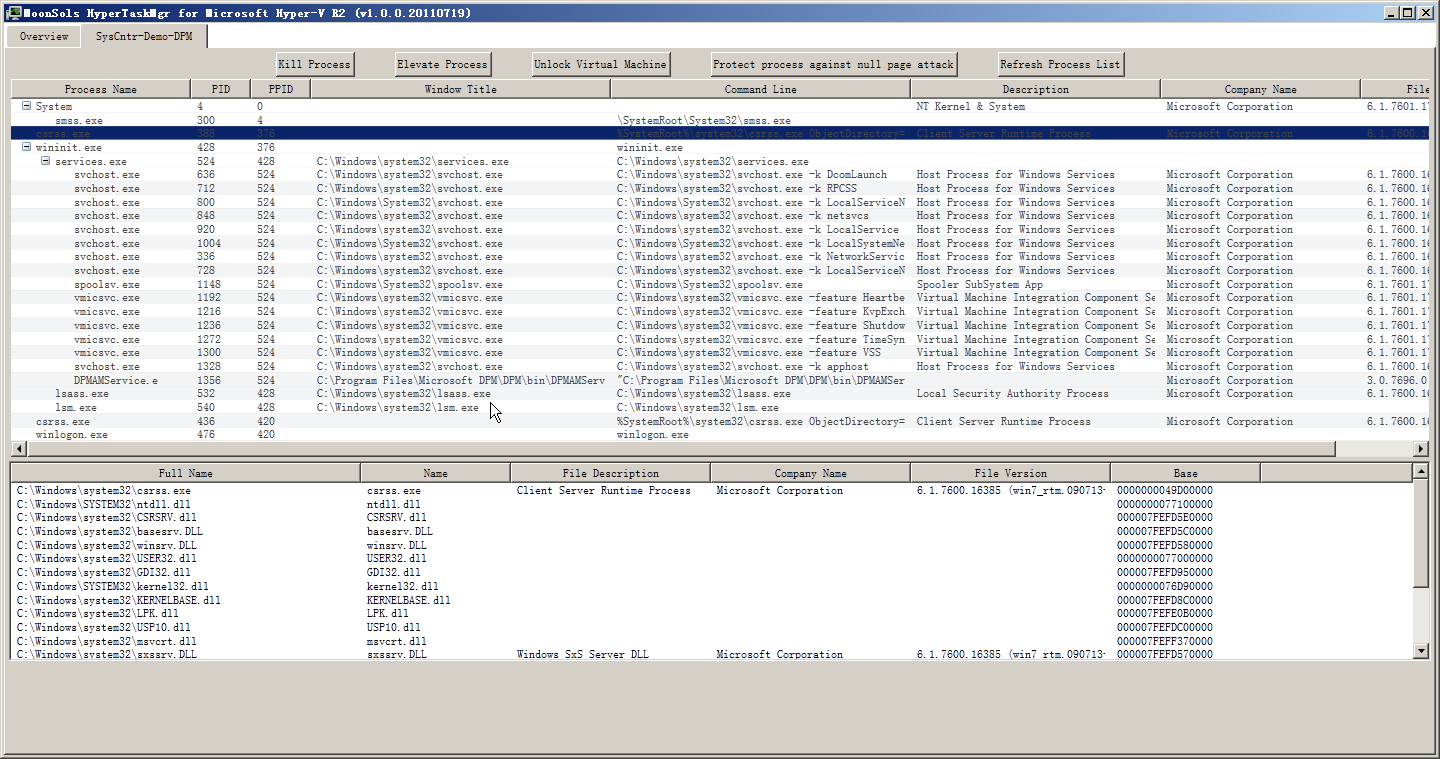Click the Unlock Virtual Machine button
Viewport: 1440px width, 759px height.
[600, 64]
